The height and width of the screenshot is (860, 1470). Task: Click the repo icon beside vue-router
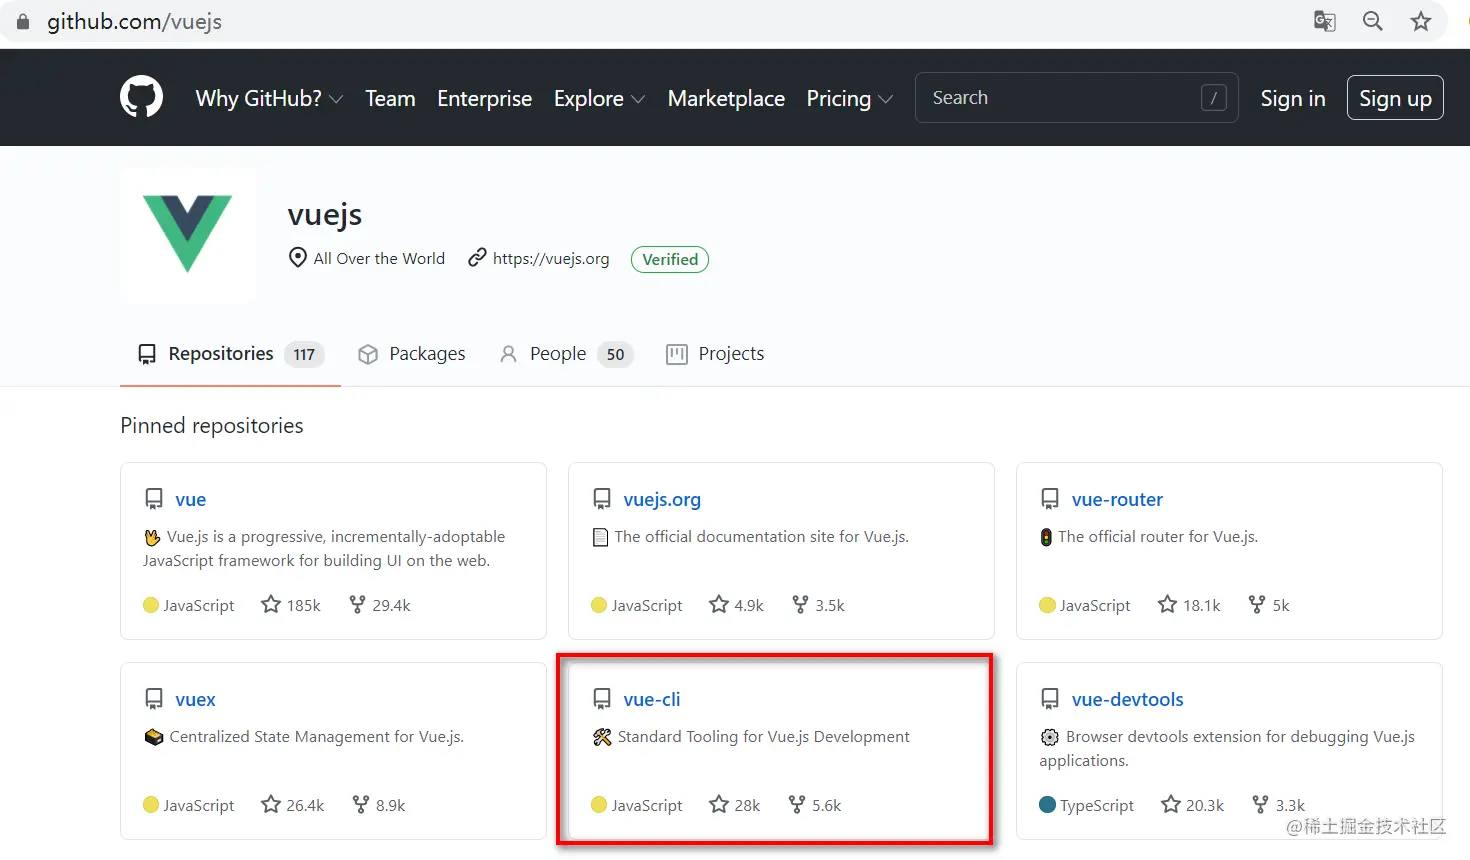pyautogui.click(x=1050, y=499)
